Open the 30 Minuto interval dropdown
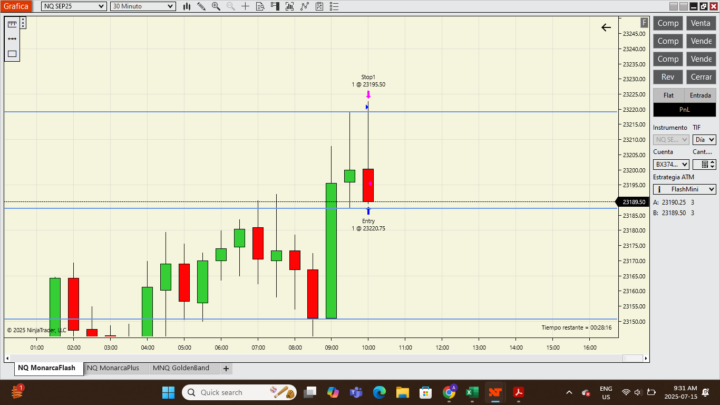The height and width of the screenshot is (405, 720). [x=143, y=6]
